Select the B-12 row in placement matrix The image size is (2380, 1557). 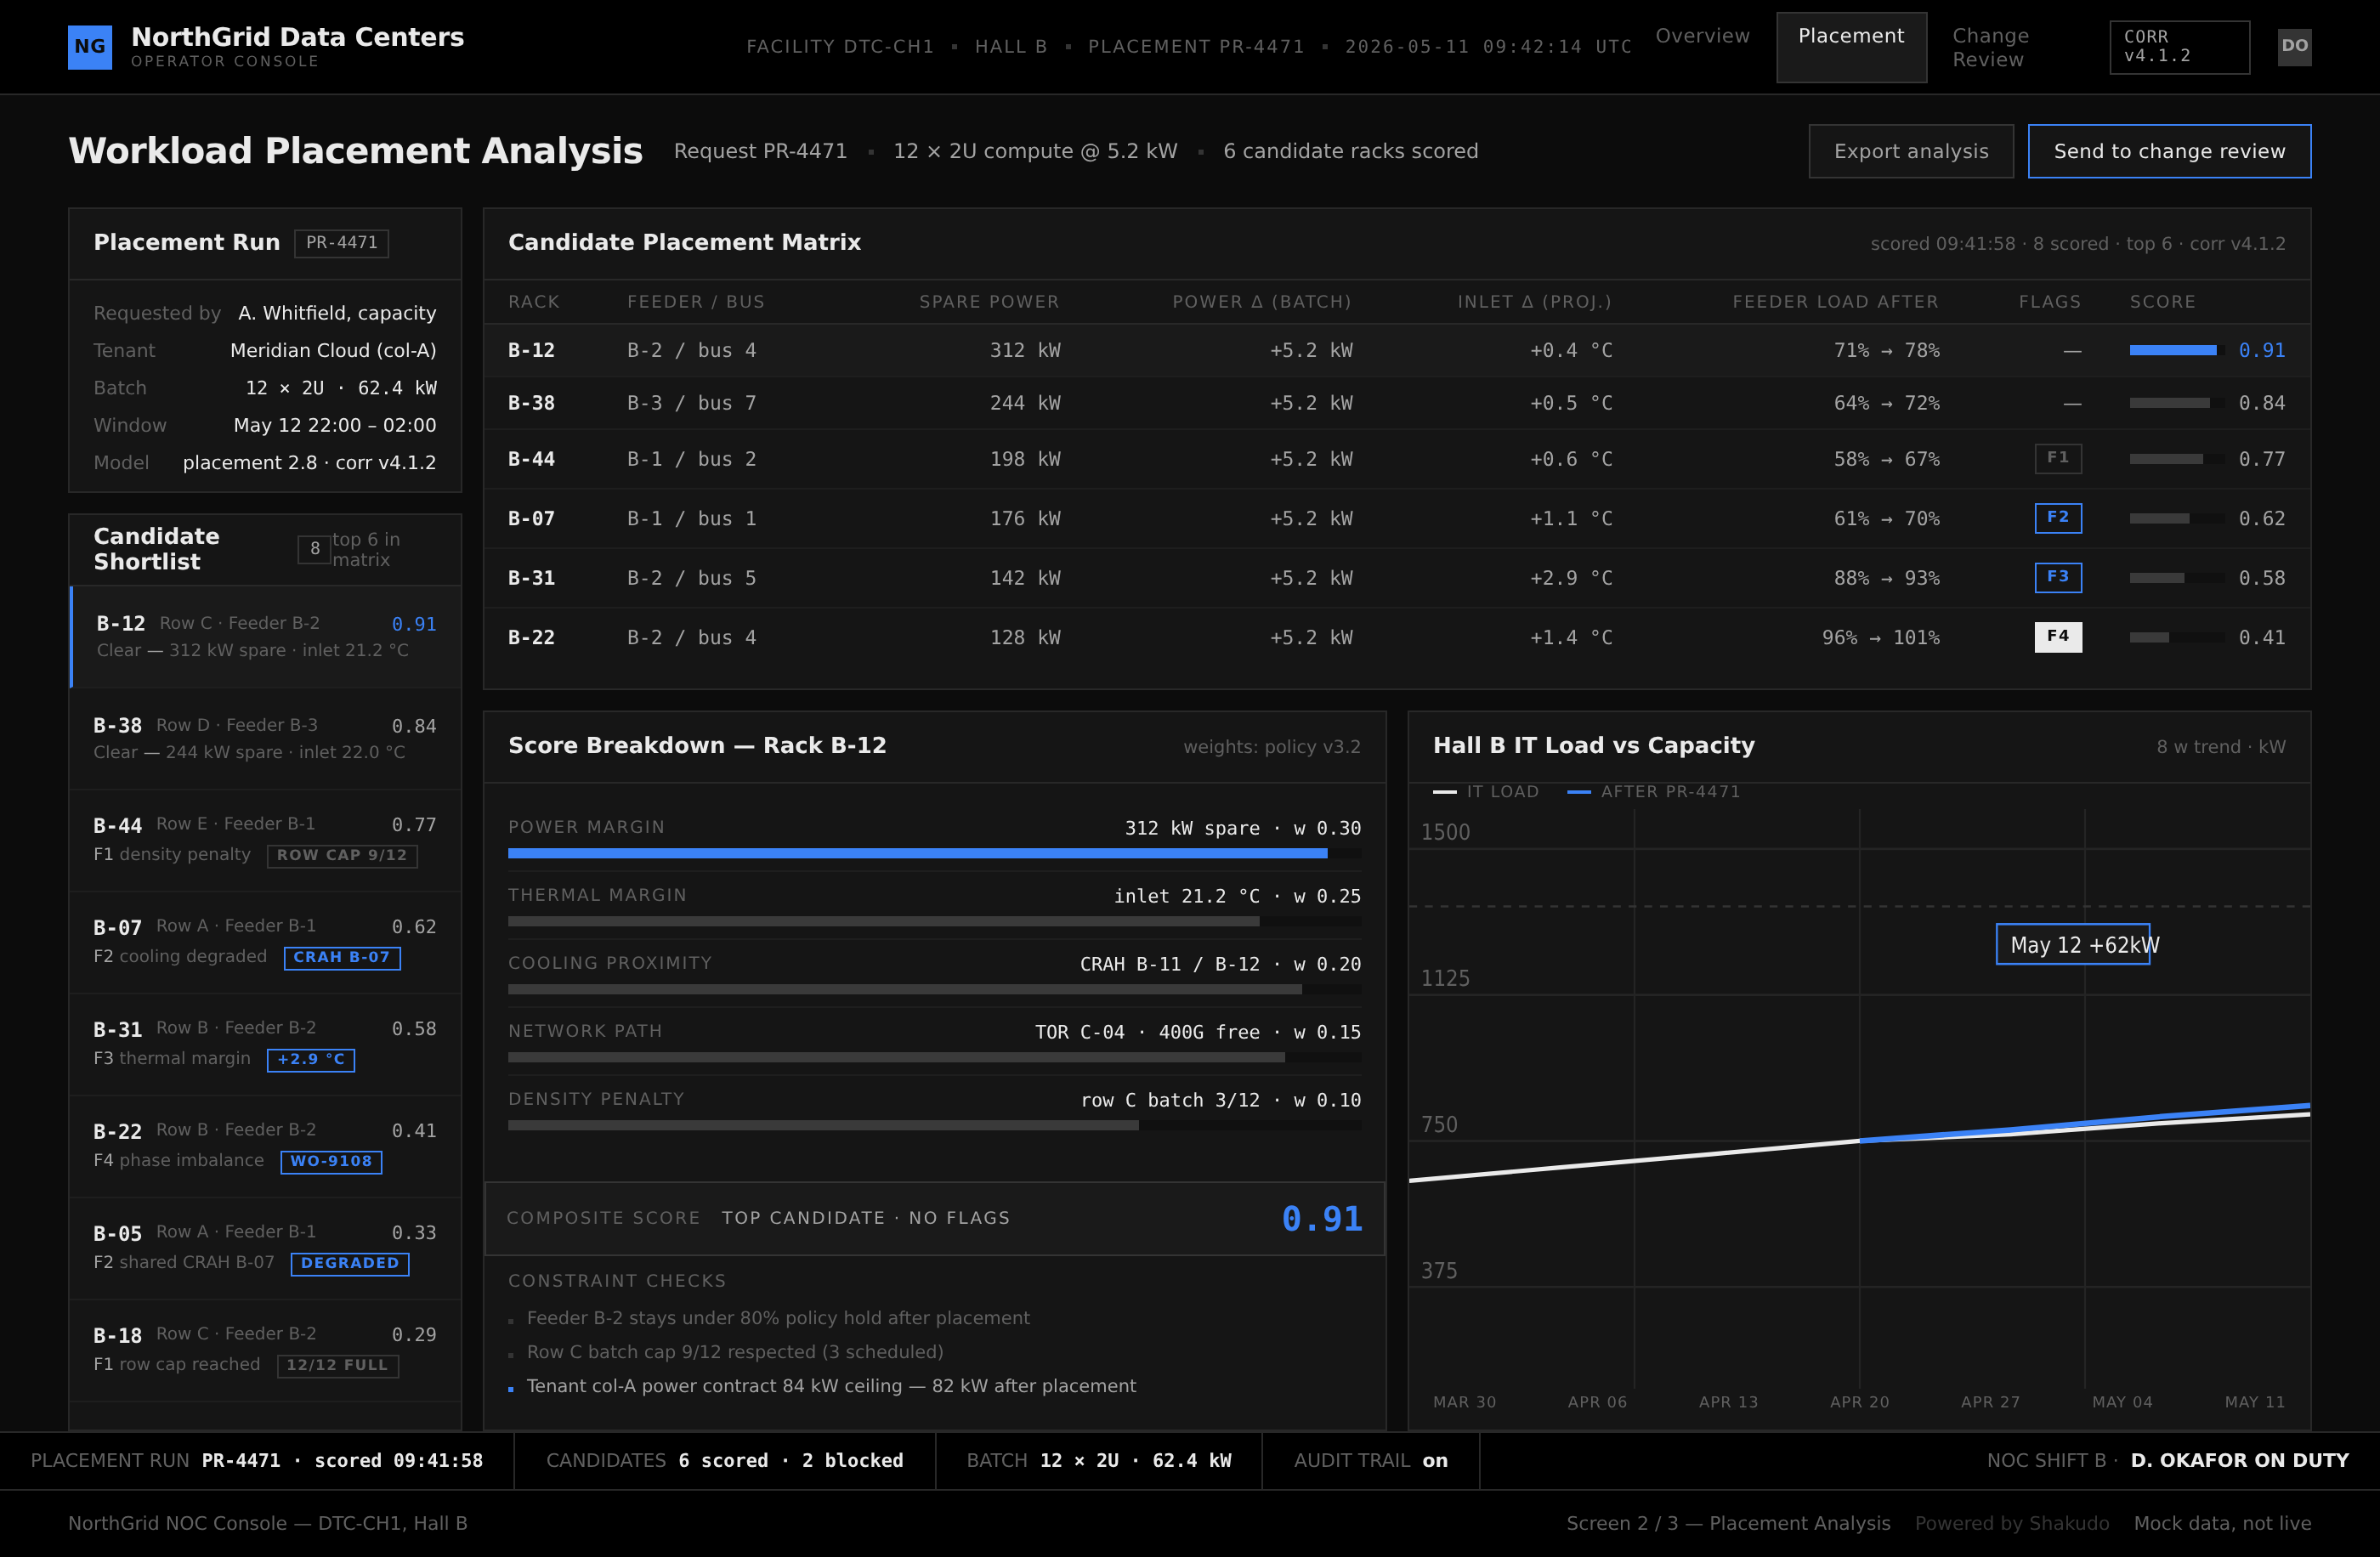(x=1396, y=350)
